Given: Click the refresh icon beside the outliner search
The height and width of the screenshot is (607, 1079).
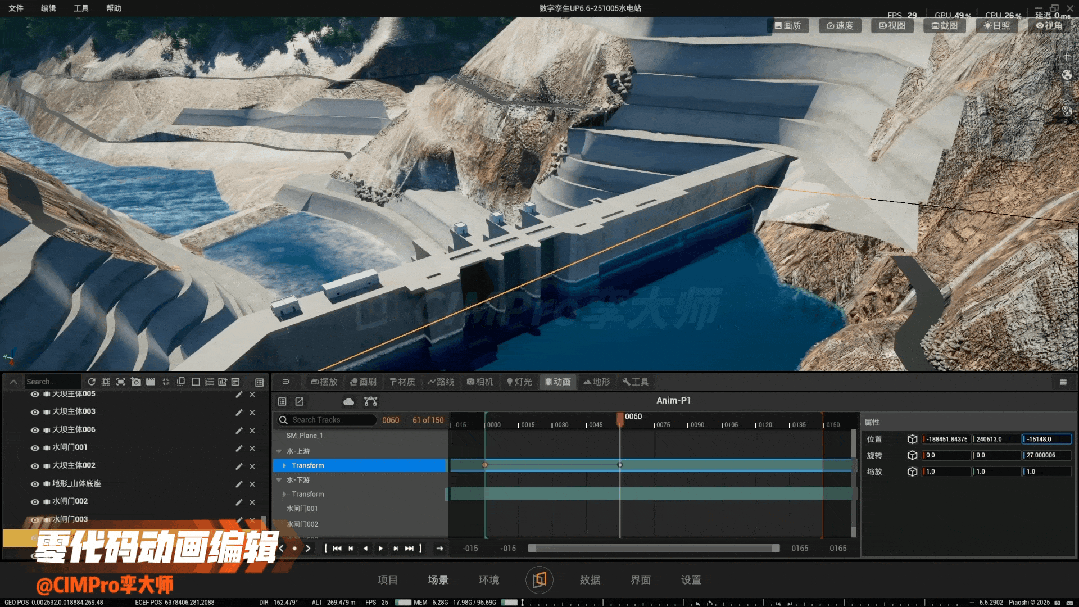Looking at the screenshot, I should (x=92, y=381).
